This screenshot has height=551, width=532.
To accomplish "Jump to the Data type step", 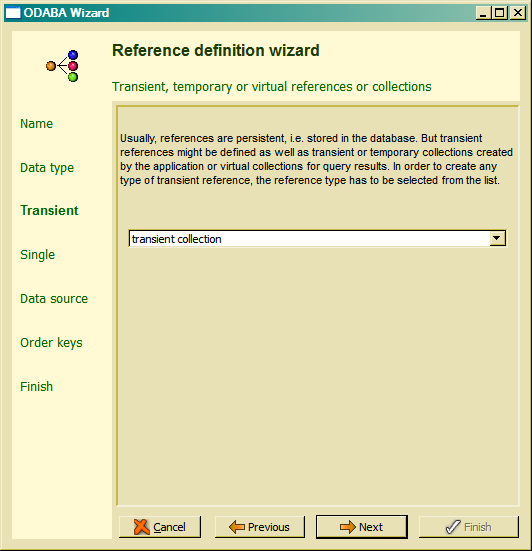I will 47,168.
